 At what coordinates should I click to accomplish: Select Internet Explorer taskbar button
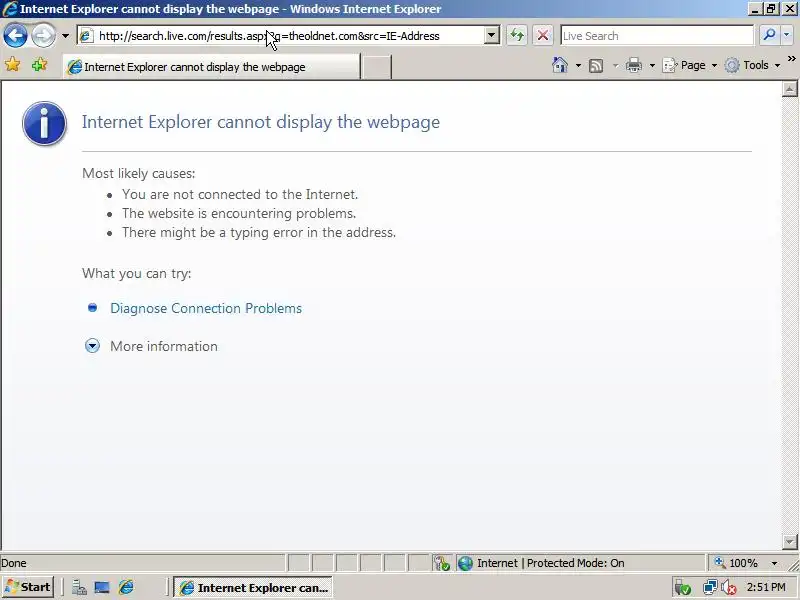(x=253, y=588)
